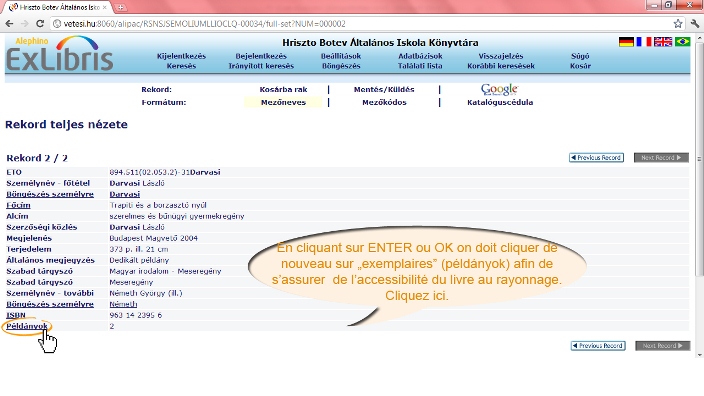Click title text Trapiti és a borzasztó nyúl
Image resolution: width=704 pixels, height=396 pixels.
click(x=158, y=205)
